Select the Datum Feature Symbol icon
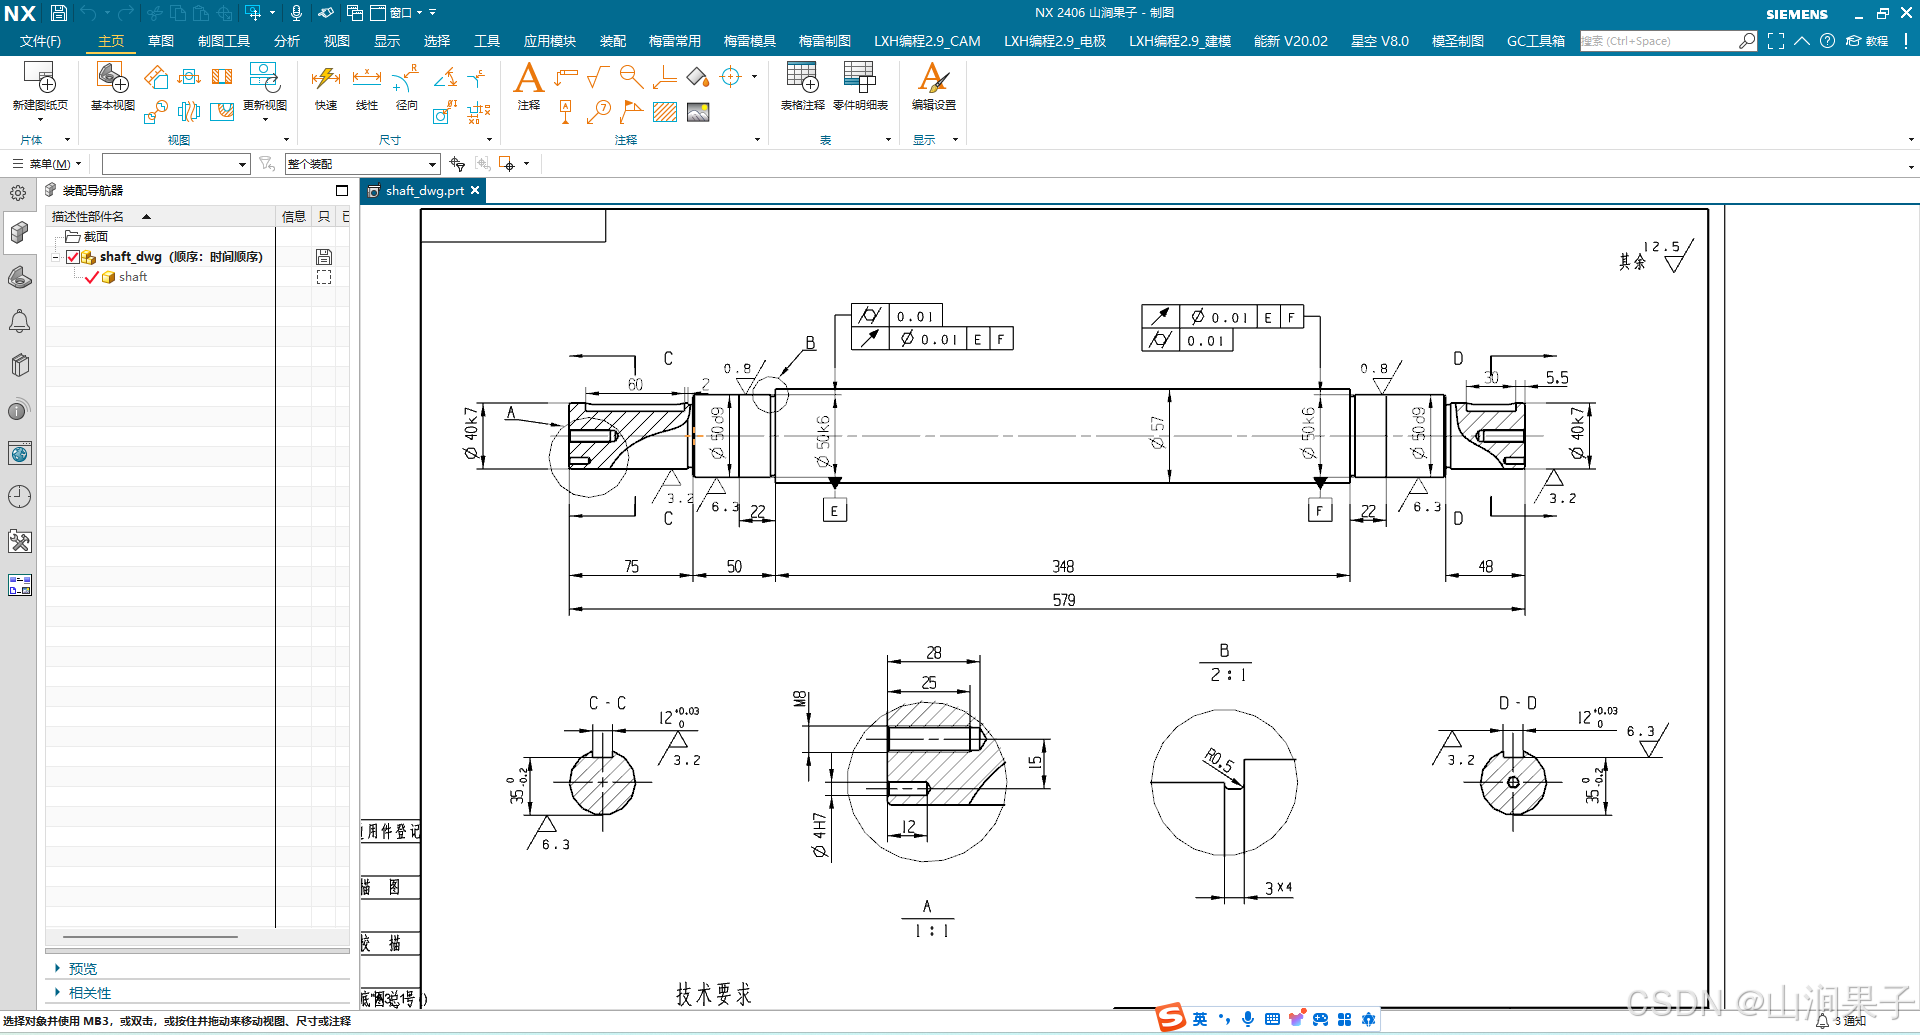 [565, 112]
